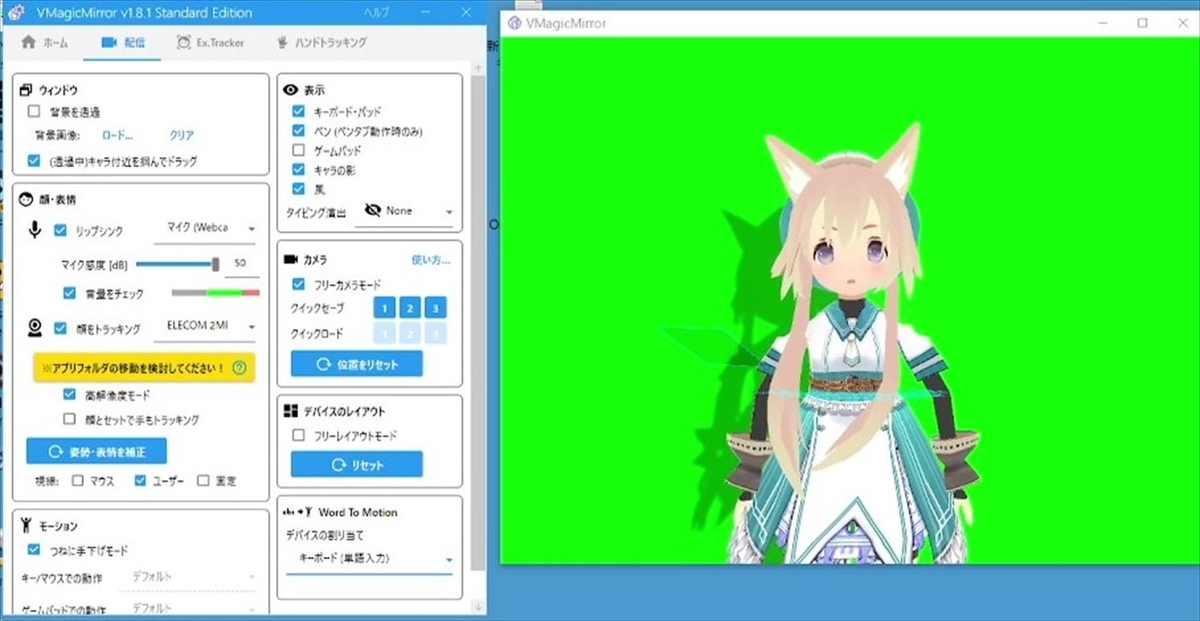Click the ウィンドウ section window icon

click(27, 90)
